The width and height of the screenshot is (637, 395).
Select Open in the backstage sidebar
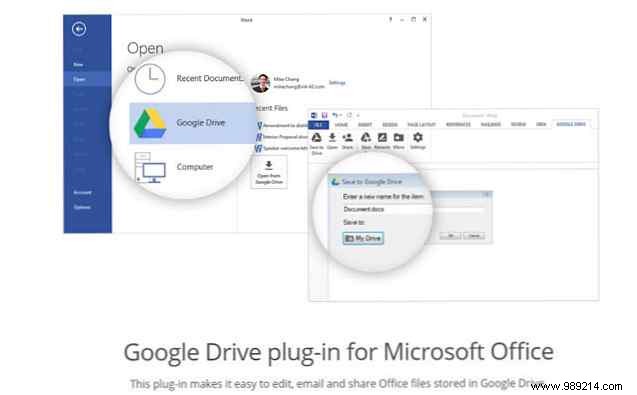coord(79,79)
